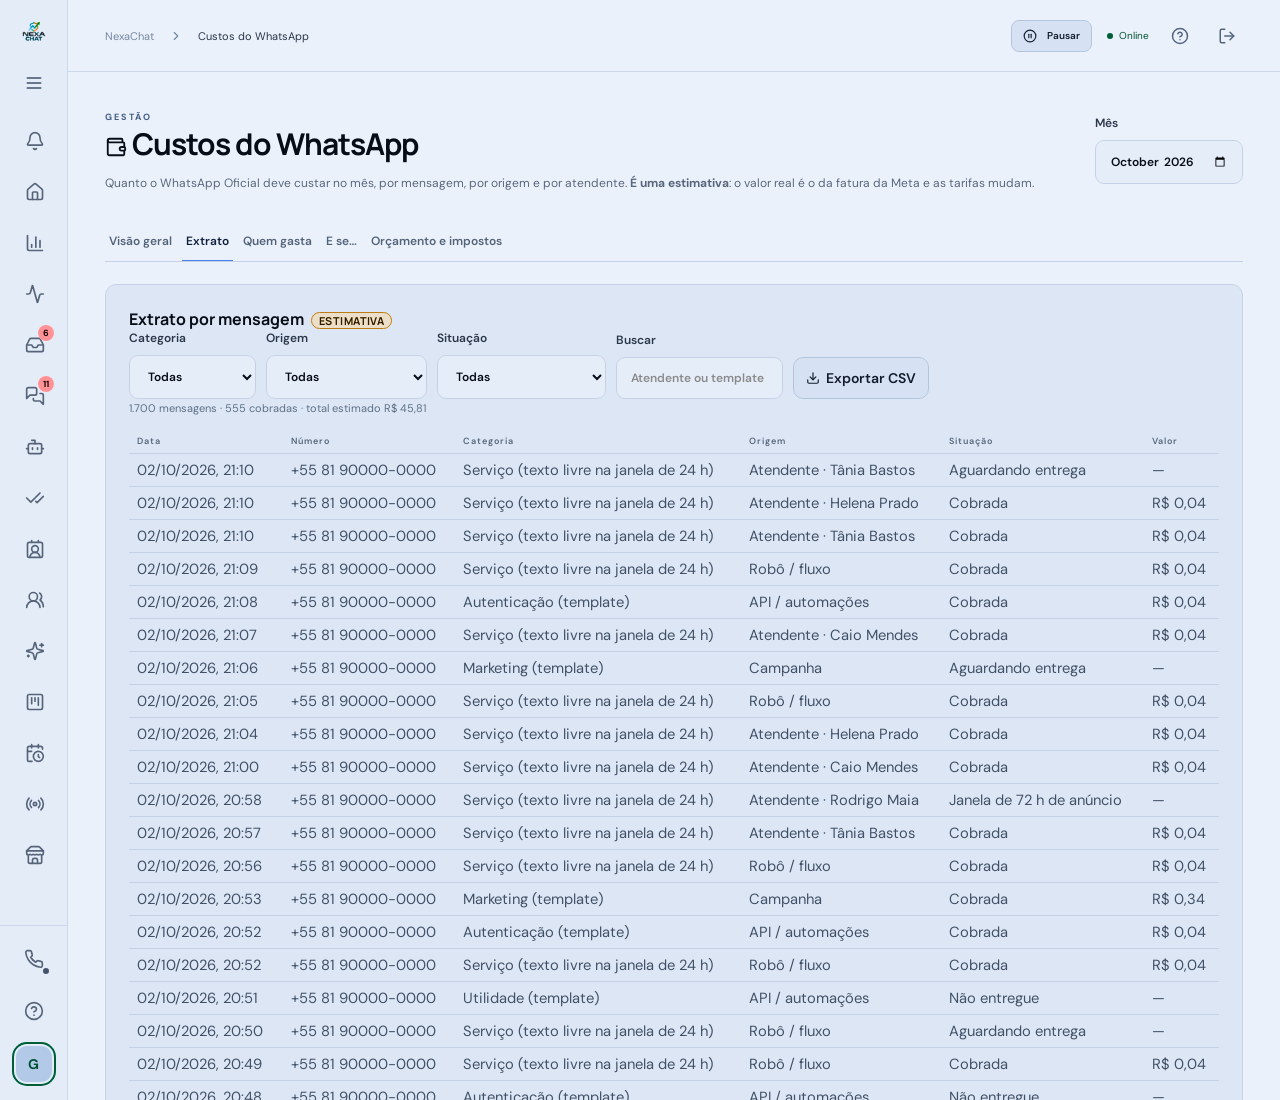Expand the Situação dropdown
This screenshot has width=1280, height=1100.
click(x=521, y=377)
